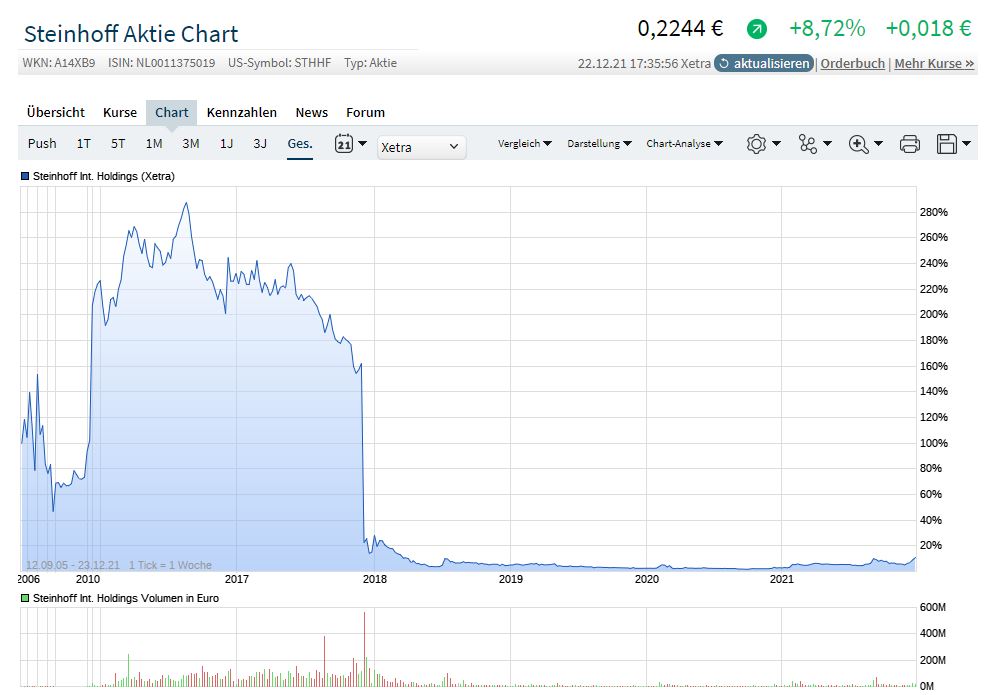The width and height of the screenshot is (989, 695).
Task: Click the 22.12.21 17:35:56 Xetra timestamp
Action: [x=644, y=63]
